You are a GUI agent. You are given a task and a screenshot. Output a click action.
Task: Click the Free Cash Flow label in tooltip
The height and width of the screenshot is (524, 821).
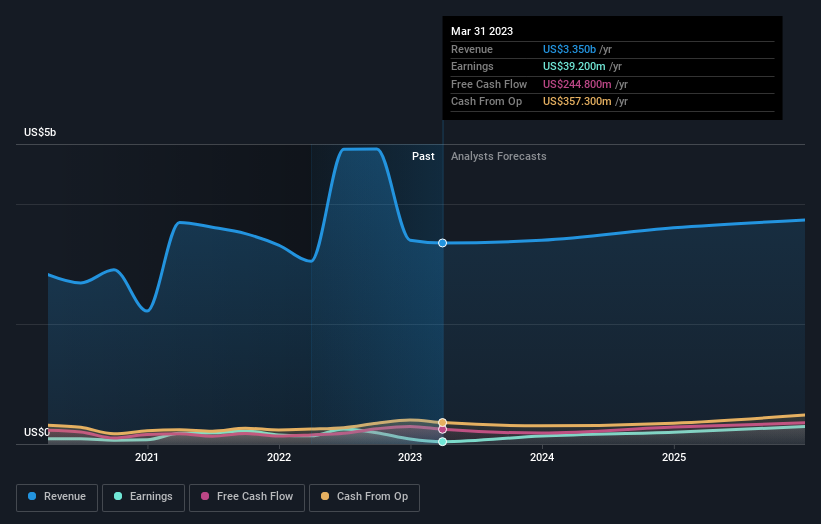click(x=489, y=84)
